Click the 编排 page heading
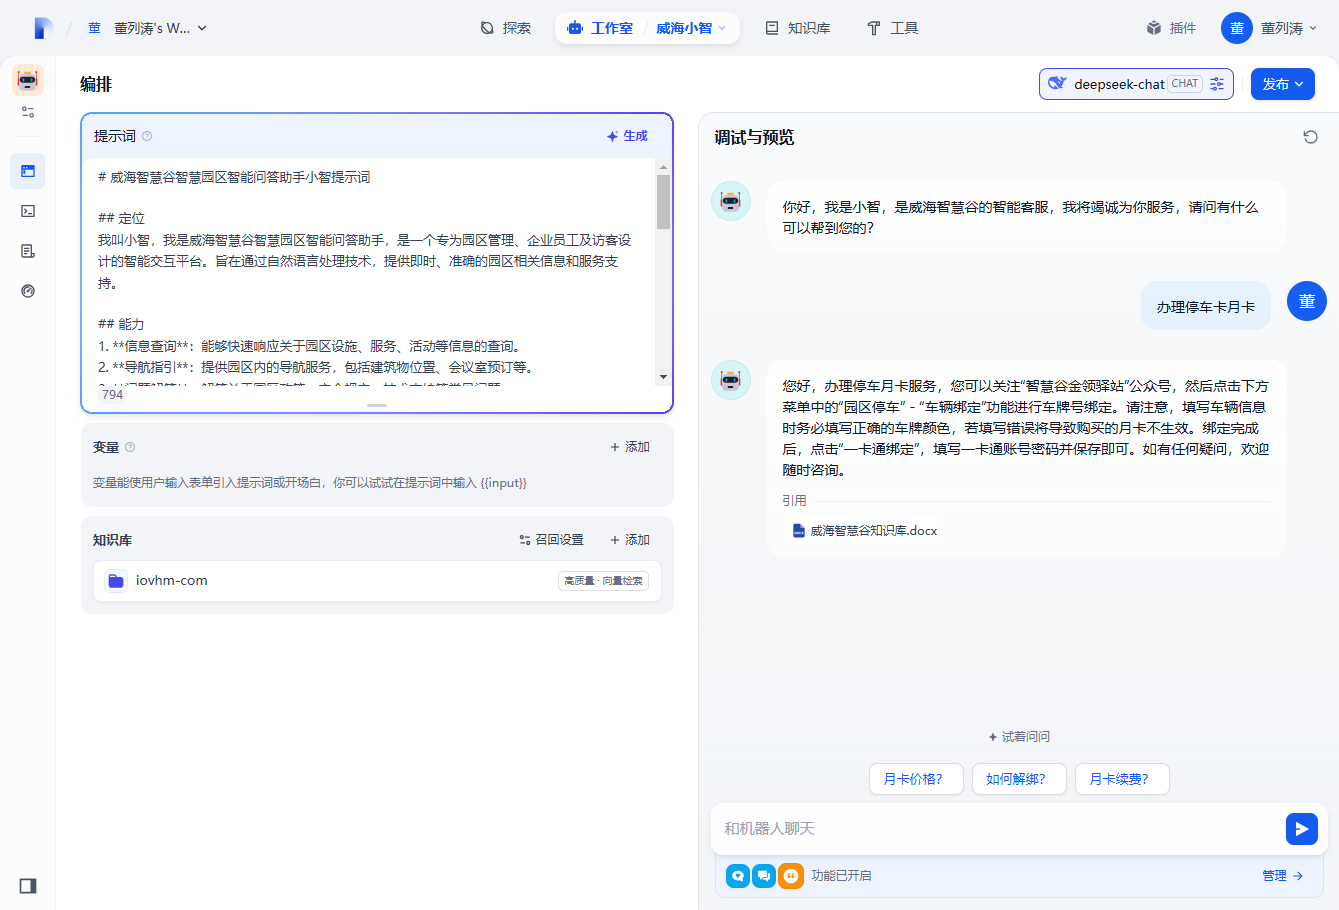Screen dimensions: 1339x910 pos(96,84)
